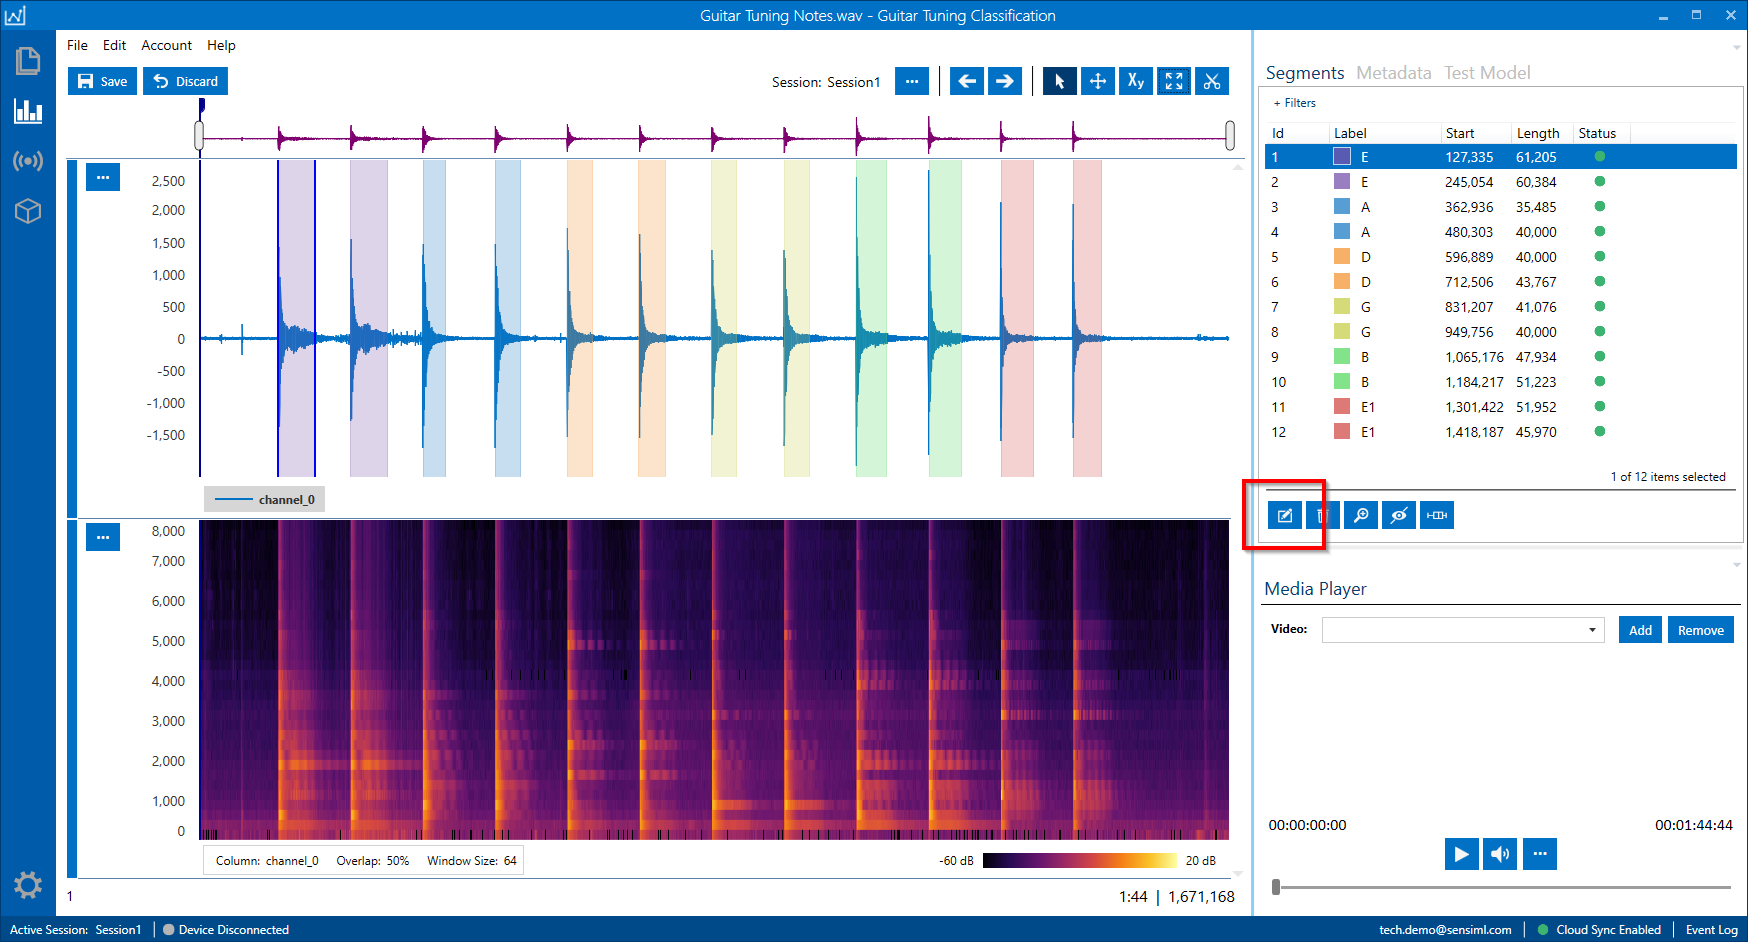Zoom to the selected segment
The image size is (1748, 942).
click(x=1360, y=515)
